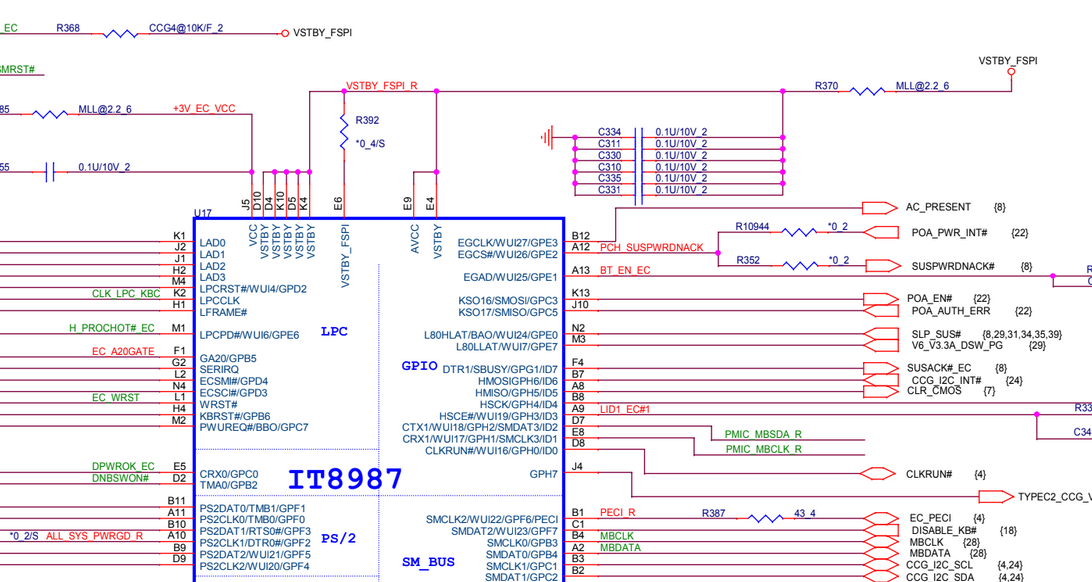Click the VSTBY_FSPI_R net label
Screen dimensions: 1092x582
point(382,86)
